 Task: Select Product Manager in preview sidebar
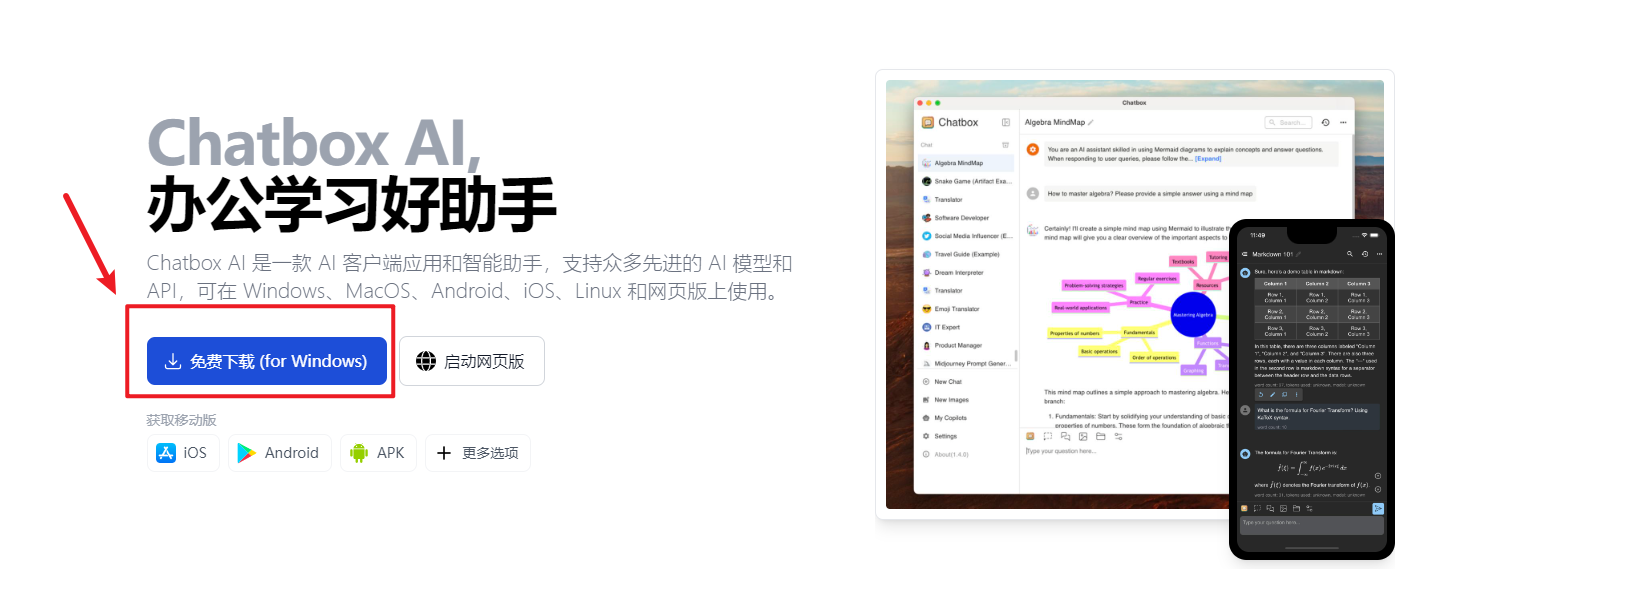click(x=967, y=345)
